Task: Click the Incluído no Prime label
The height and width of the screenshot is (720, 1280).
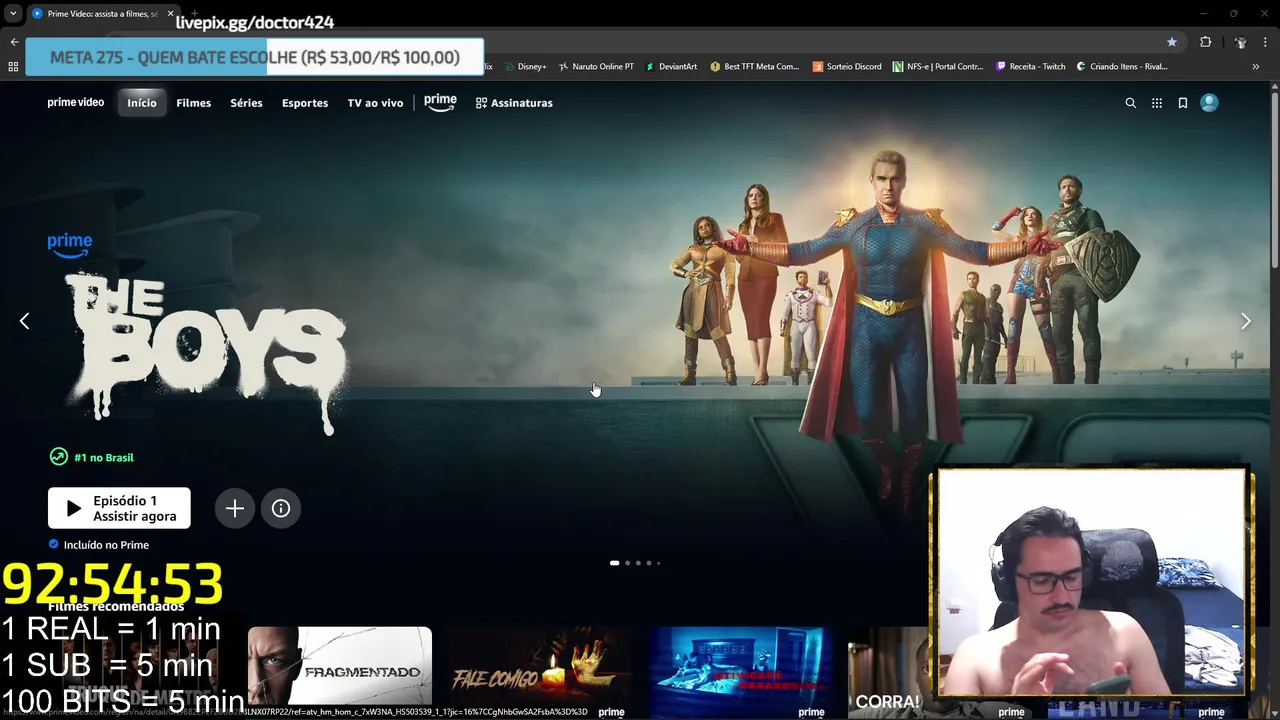Action: (99, 545)
